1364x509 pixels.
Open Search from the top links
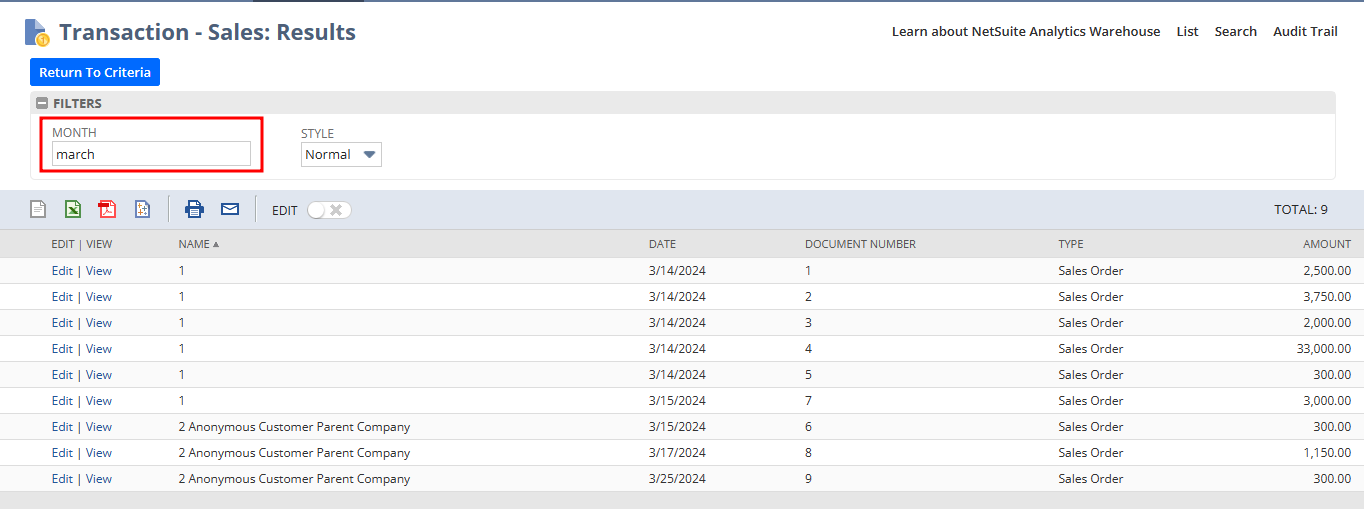[1235, 32]
